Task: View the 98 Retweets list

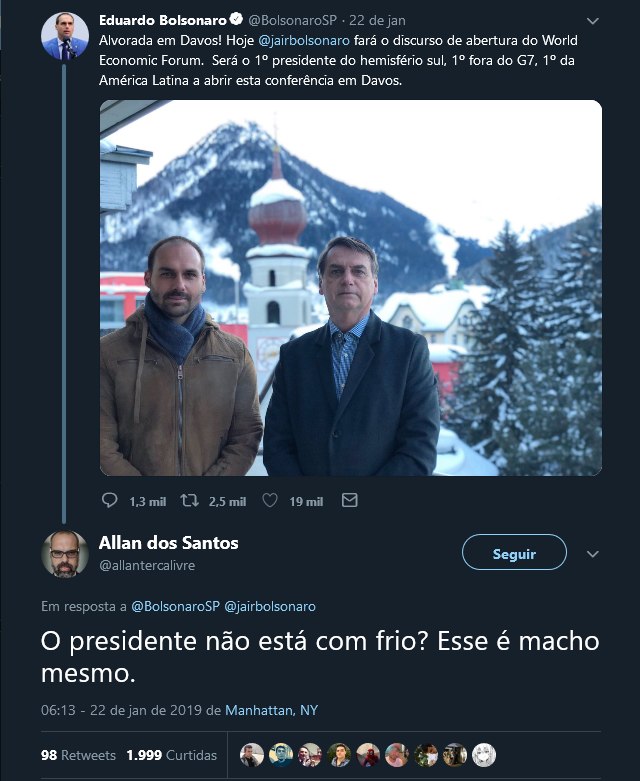Action: (78, 755)
